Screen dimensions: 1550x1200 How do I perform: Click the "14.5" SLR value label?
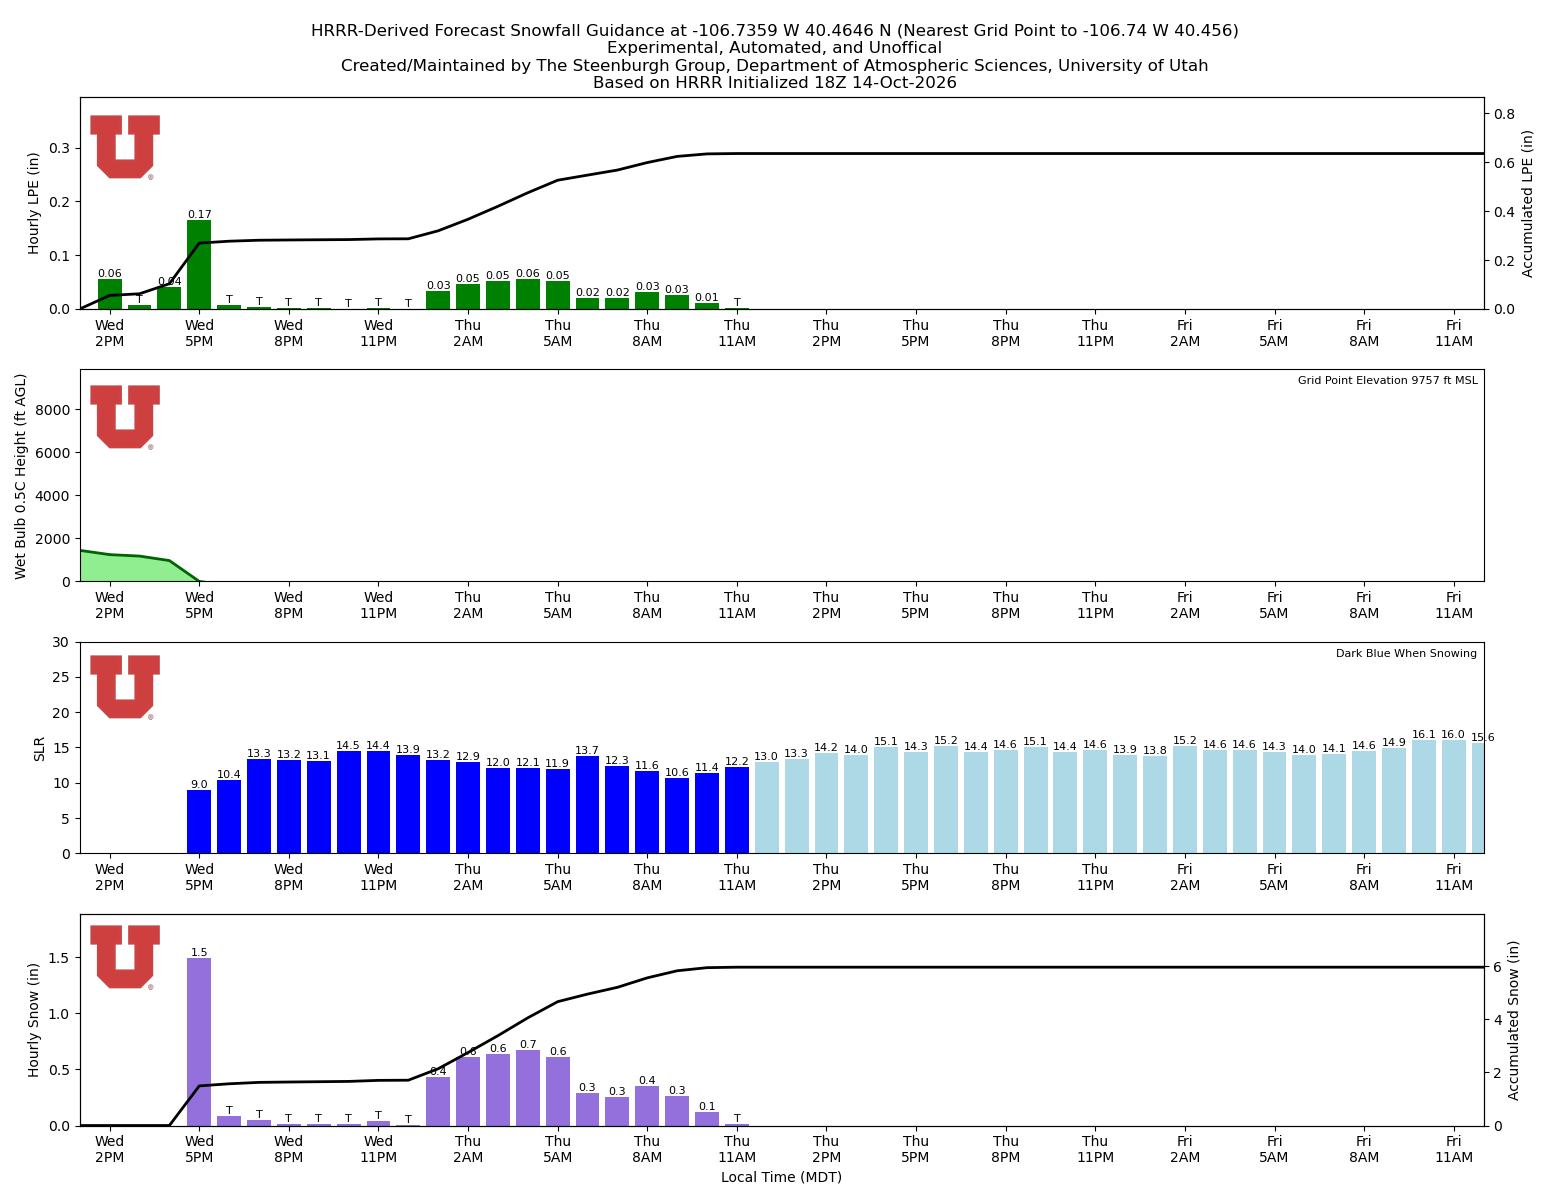pos(348,745)
